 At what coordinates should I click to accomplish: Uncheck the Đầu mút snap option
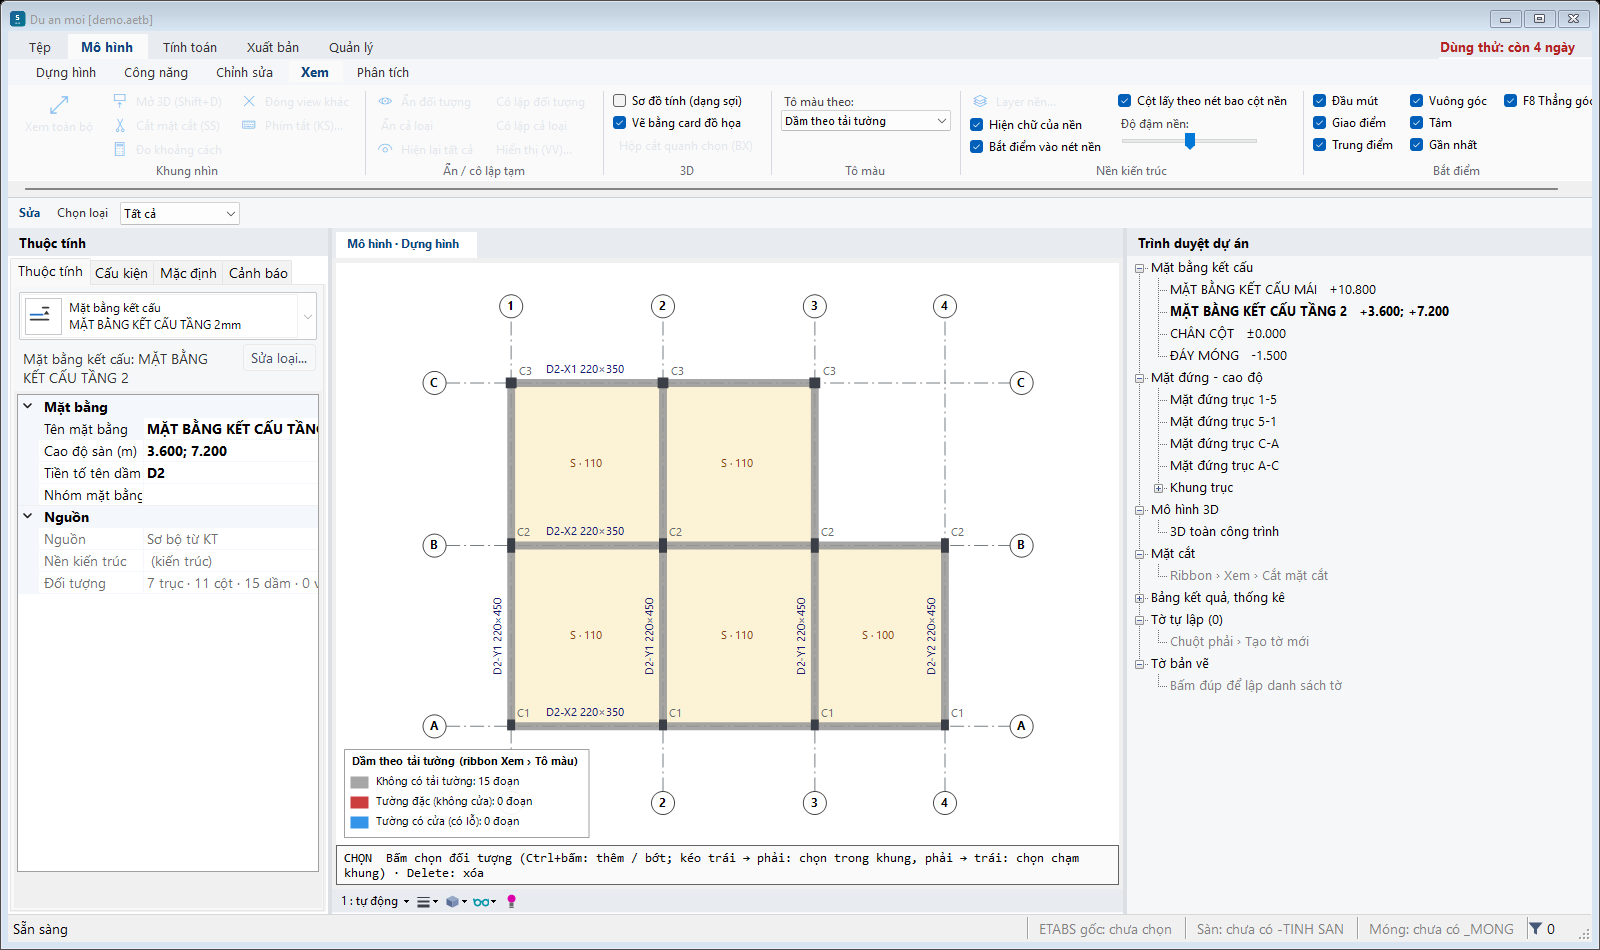pyautogui.click(x=1320, y=101)
